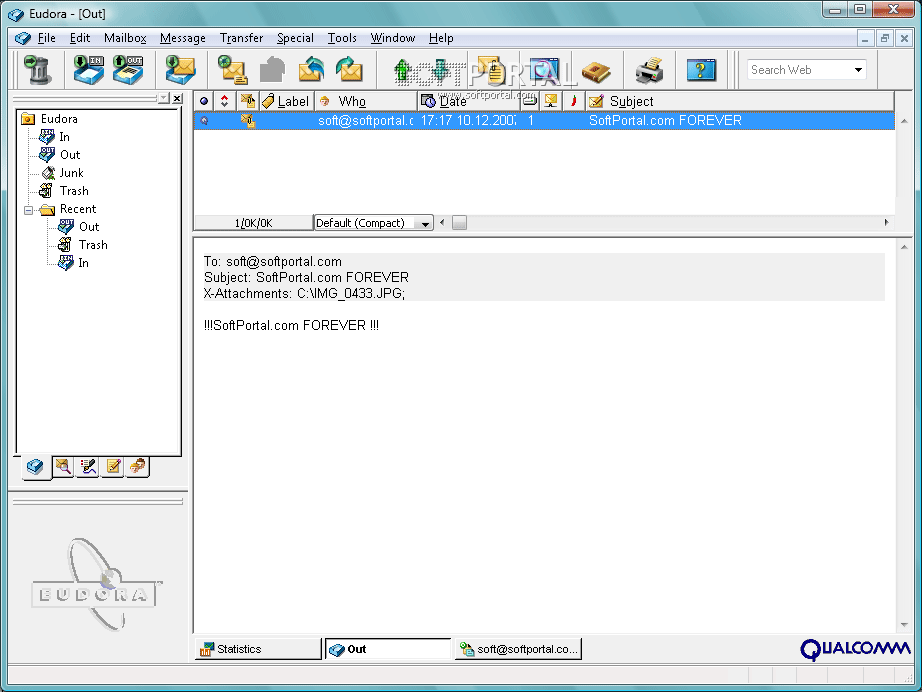Print with the printer toolbar icon
The height and width of the screenshot is (692, 922).
649,70
